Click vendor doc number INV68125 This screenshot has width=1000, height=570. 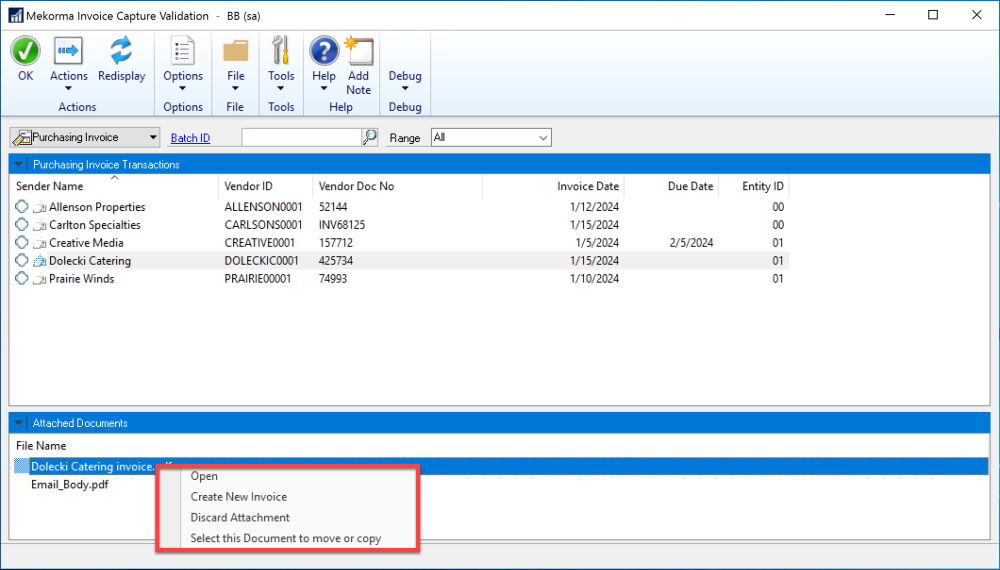tap(342, 225)
